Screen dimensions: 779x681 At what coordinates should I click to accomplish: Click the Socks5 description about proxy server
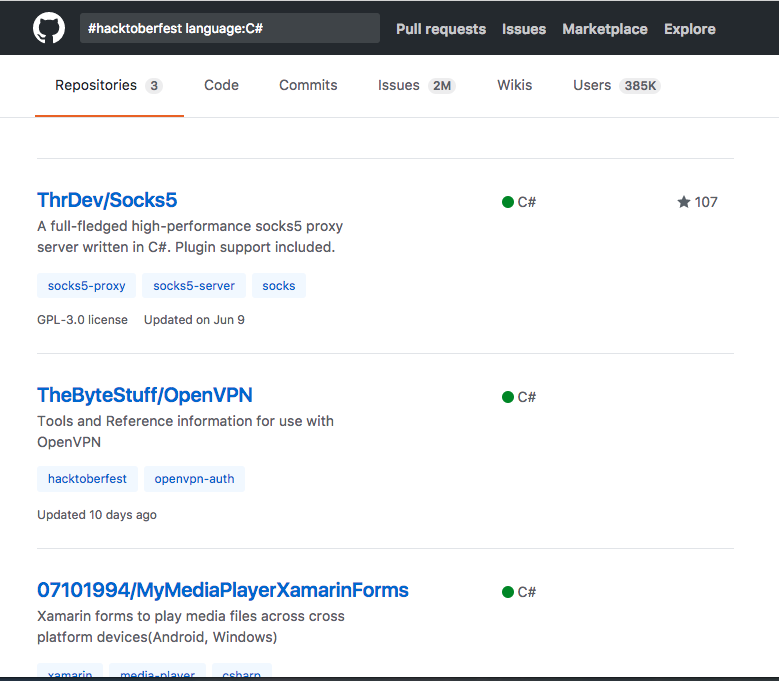click(190, 236)
